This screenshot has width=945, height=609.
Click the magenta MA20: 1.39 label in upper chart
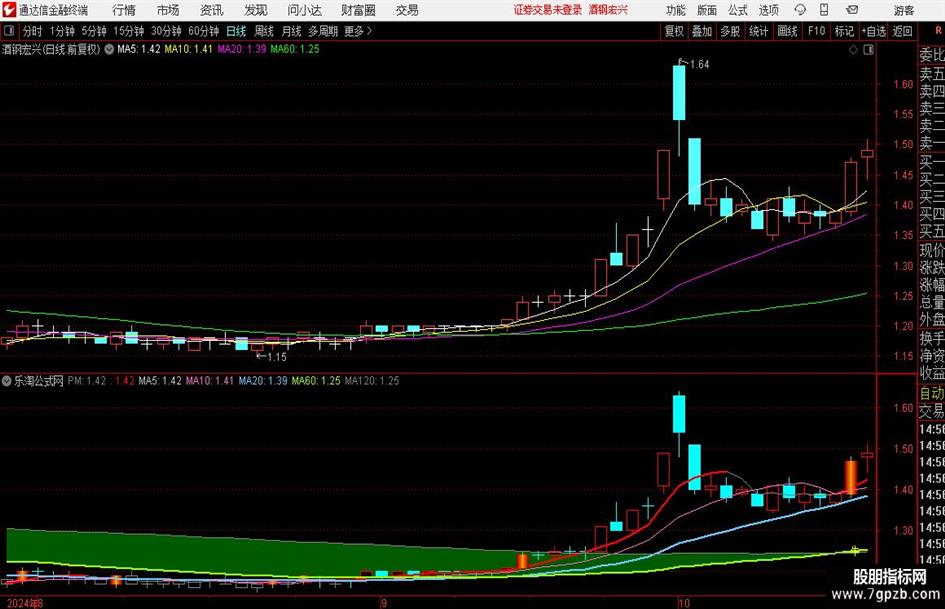(242, 49)
